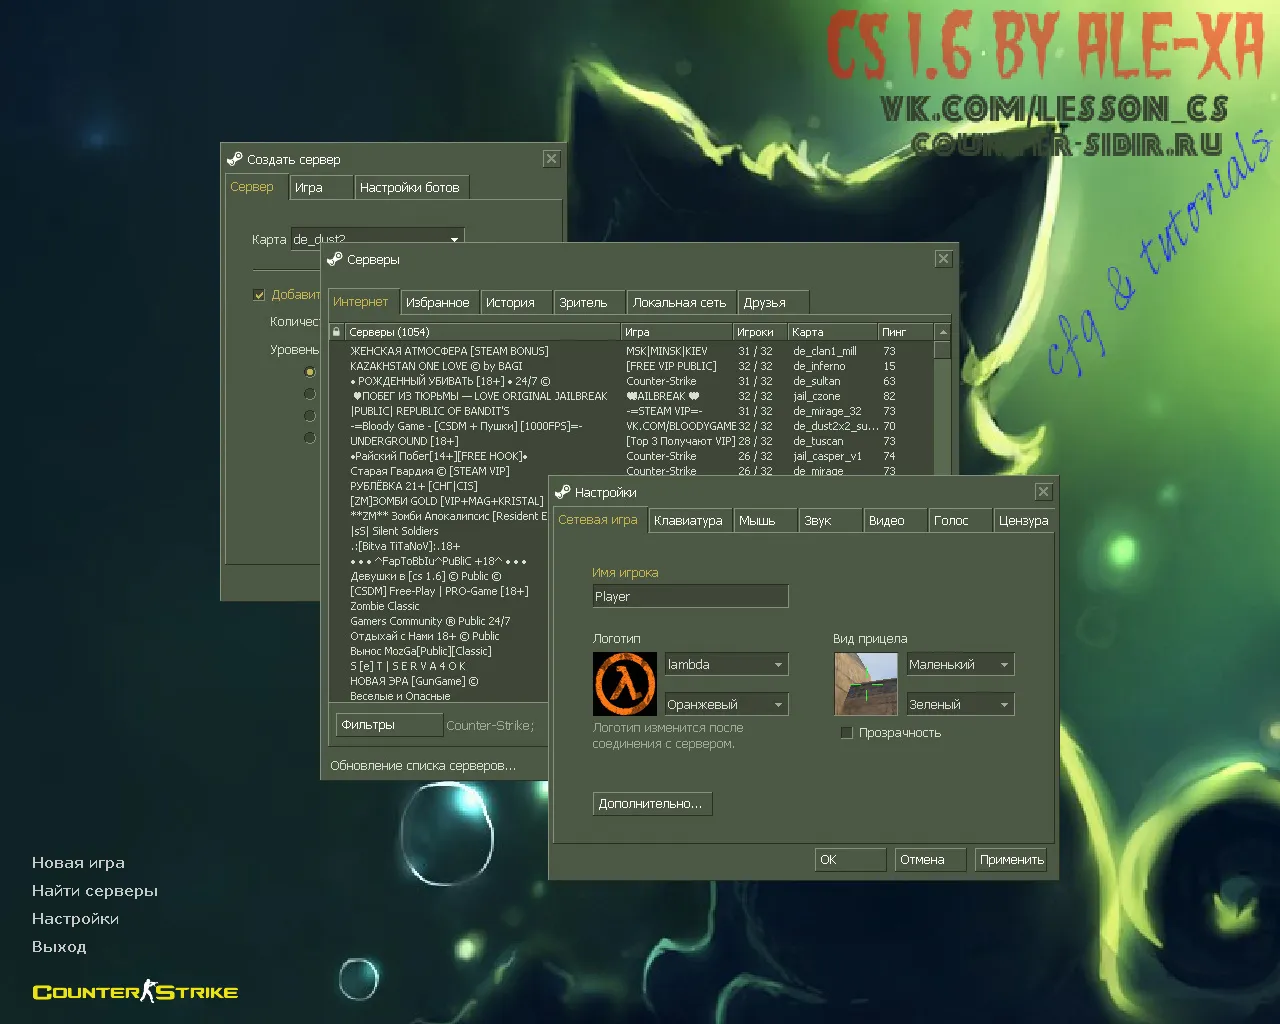
Task: Click the Steam icon on the Серверы window
Action: tap(335, 259)
